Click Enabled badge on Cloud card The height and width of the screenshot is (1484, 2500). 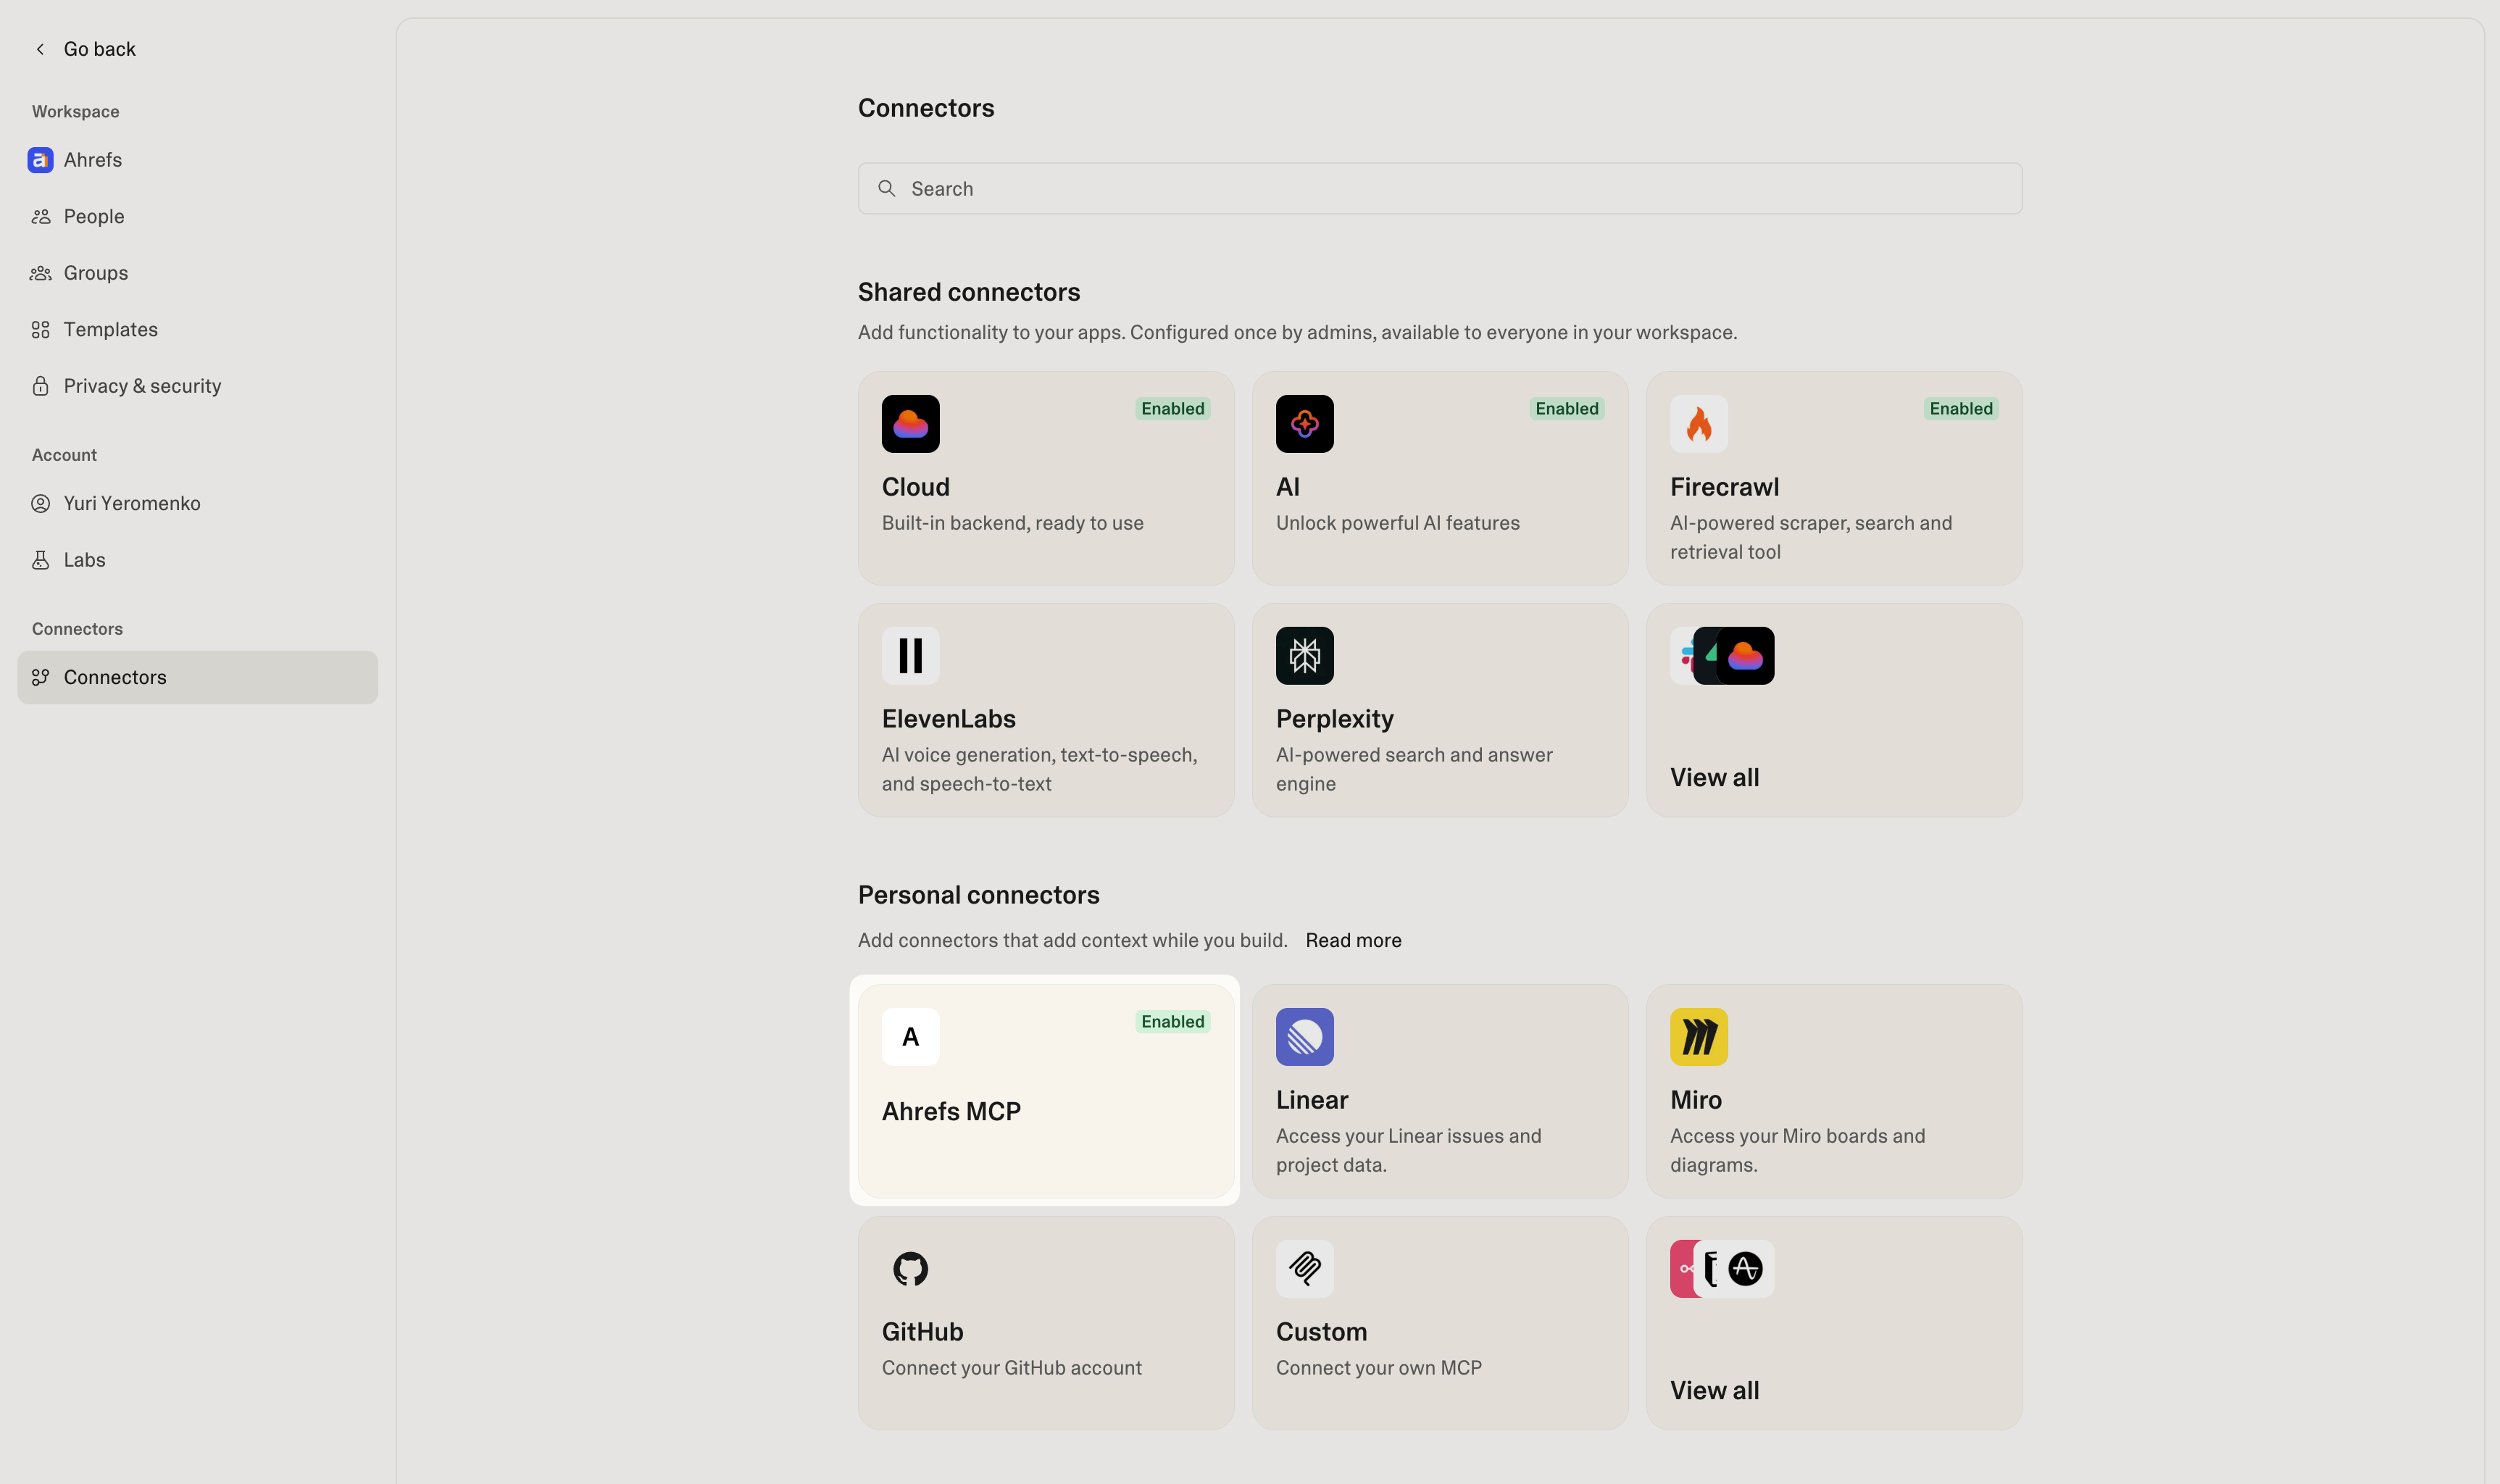[1172, 409]
